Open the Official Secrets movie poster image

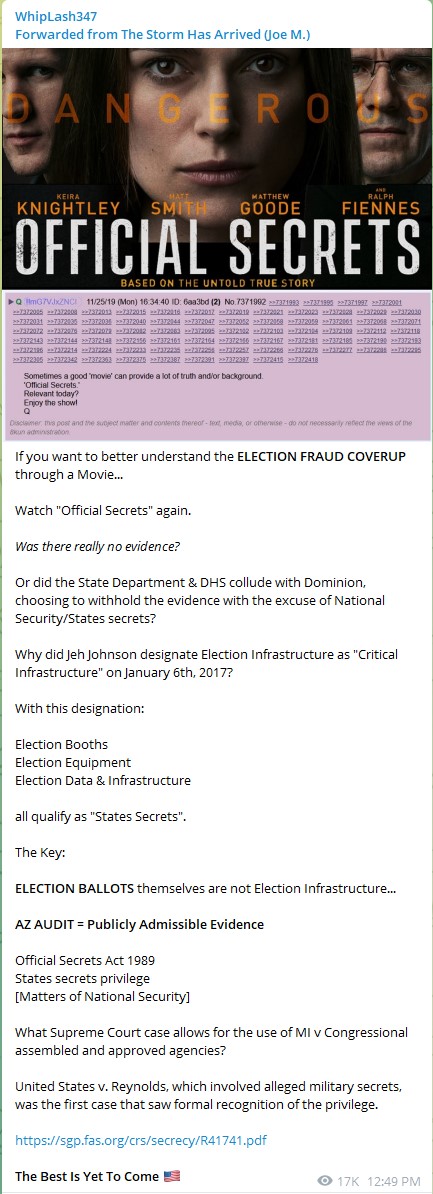pyautogui.click(x=216, y=168)
